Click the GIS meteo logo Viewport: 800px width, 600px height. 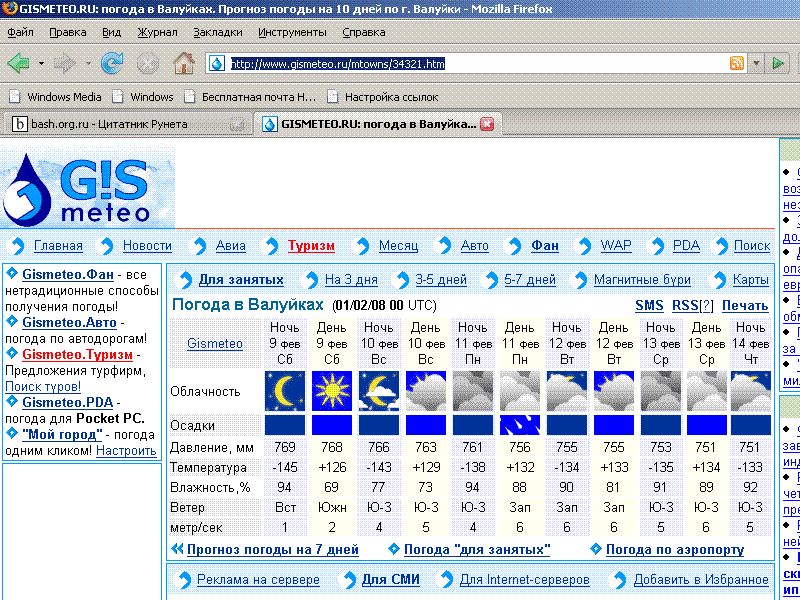pyautogui.click(x=88, y=188)
